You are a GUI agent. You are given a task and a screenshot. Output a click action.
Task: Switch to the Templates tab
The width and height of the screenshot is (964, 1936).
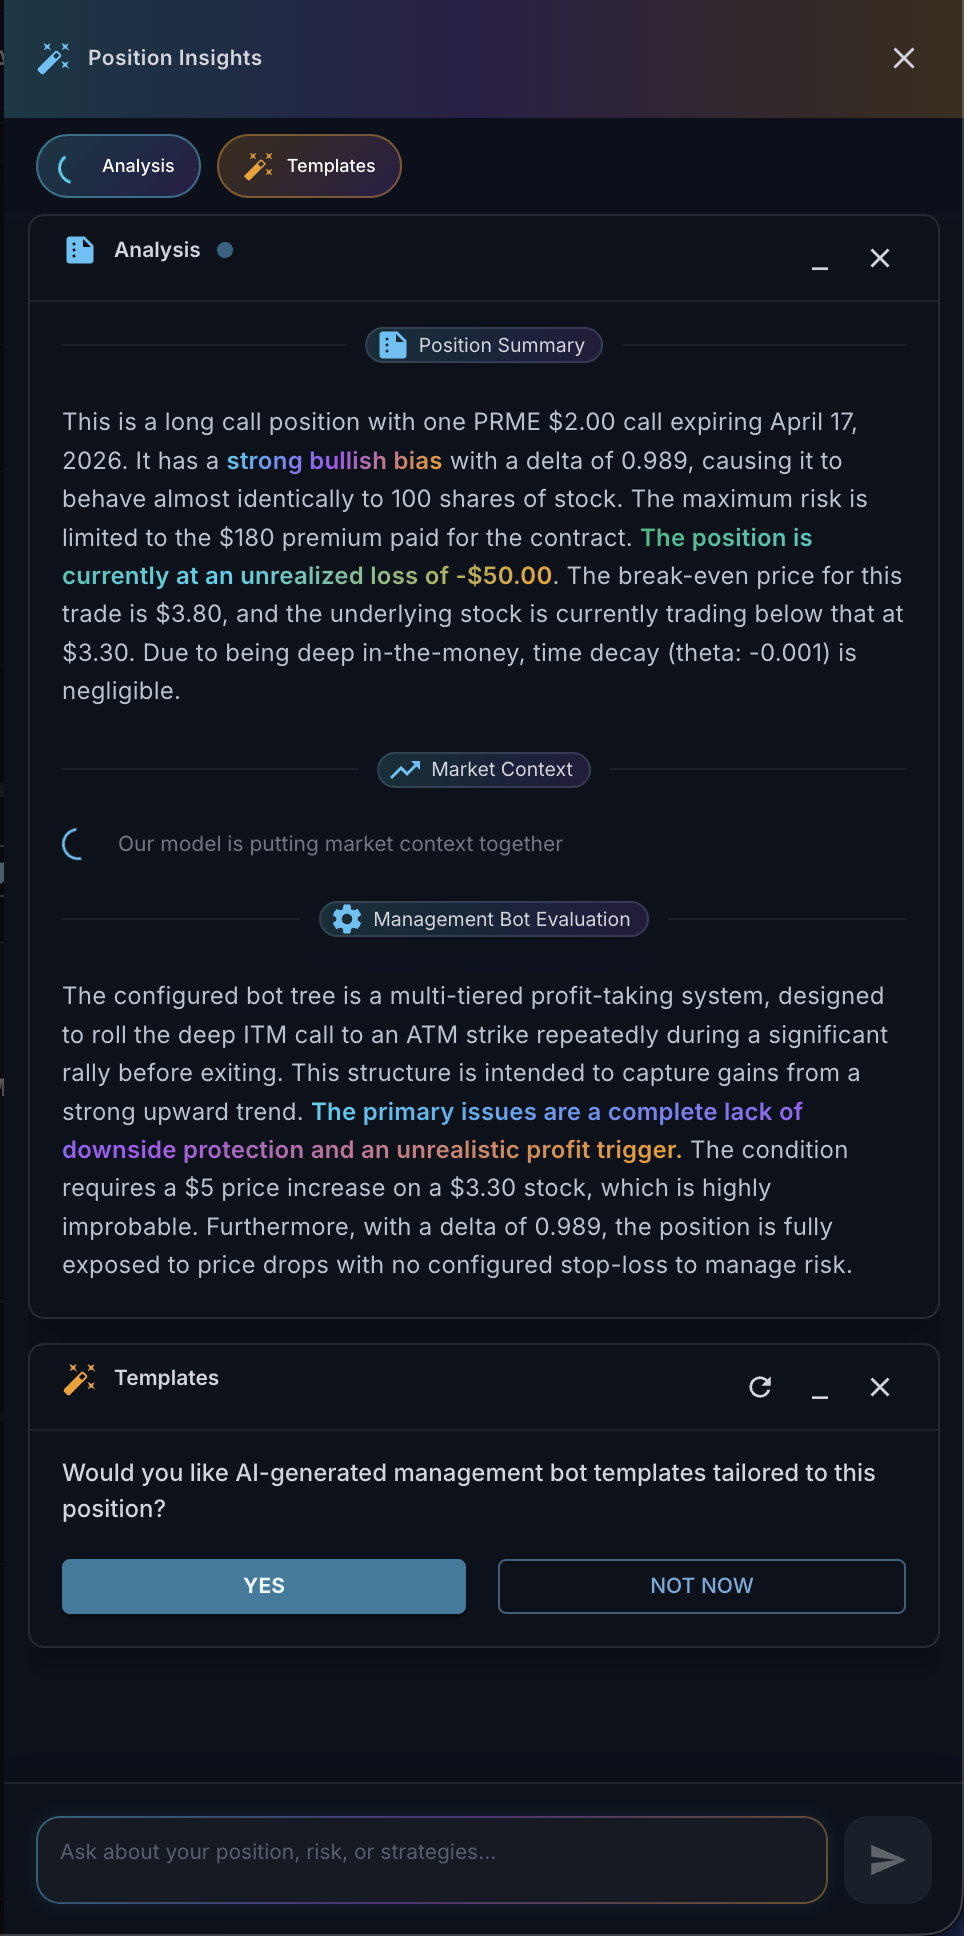(309, 166)
